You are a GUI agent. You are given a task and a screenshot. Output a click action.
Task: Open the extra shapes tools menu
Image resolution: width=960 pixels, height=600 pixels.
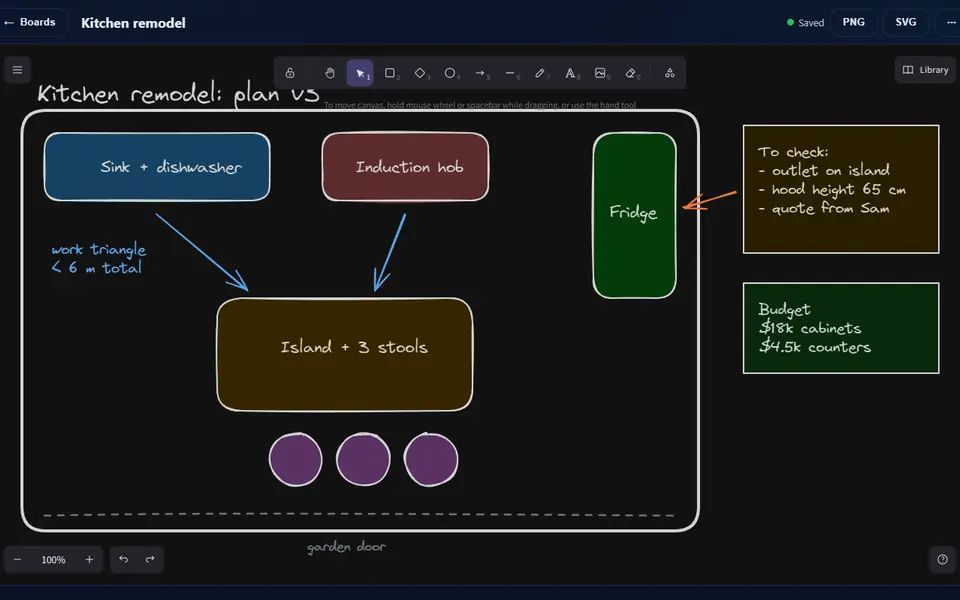(x=670, y=73)
